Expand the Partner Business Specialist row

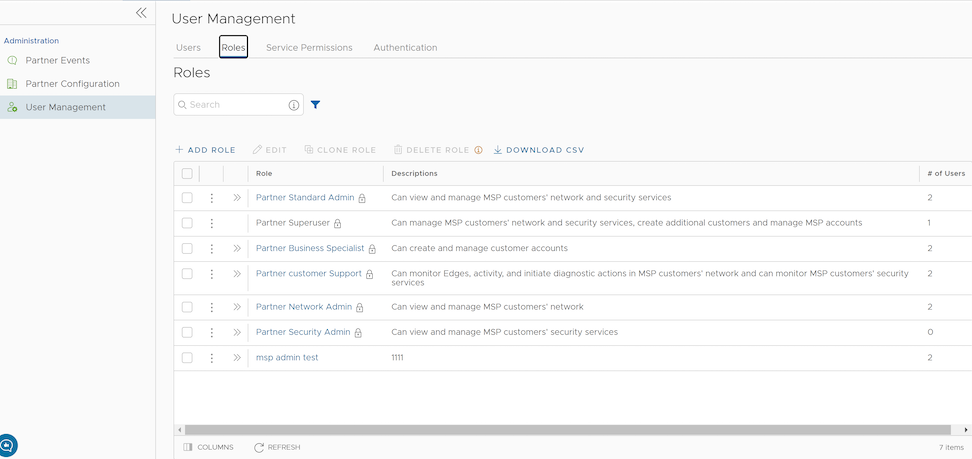point(237,248)
